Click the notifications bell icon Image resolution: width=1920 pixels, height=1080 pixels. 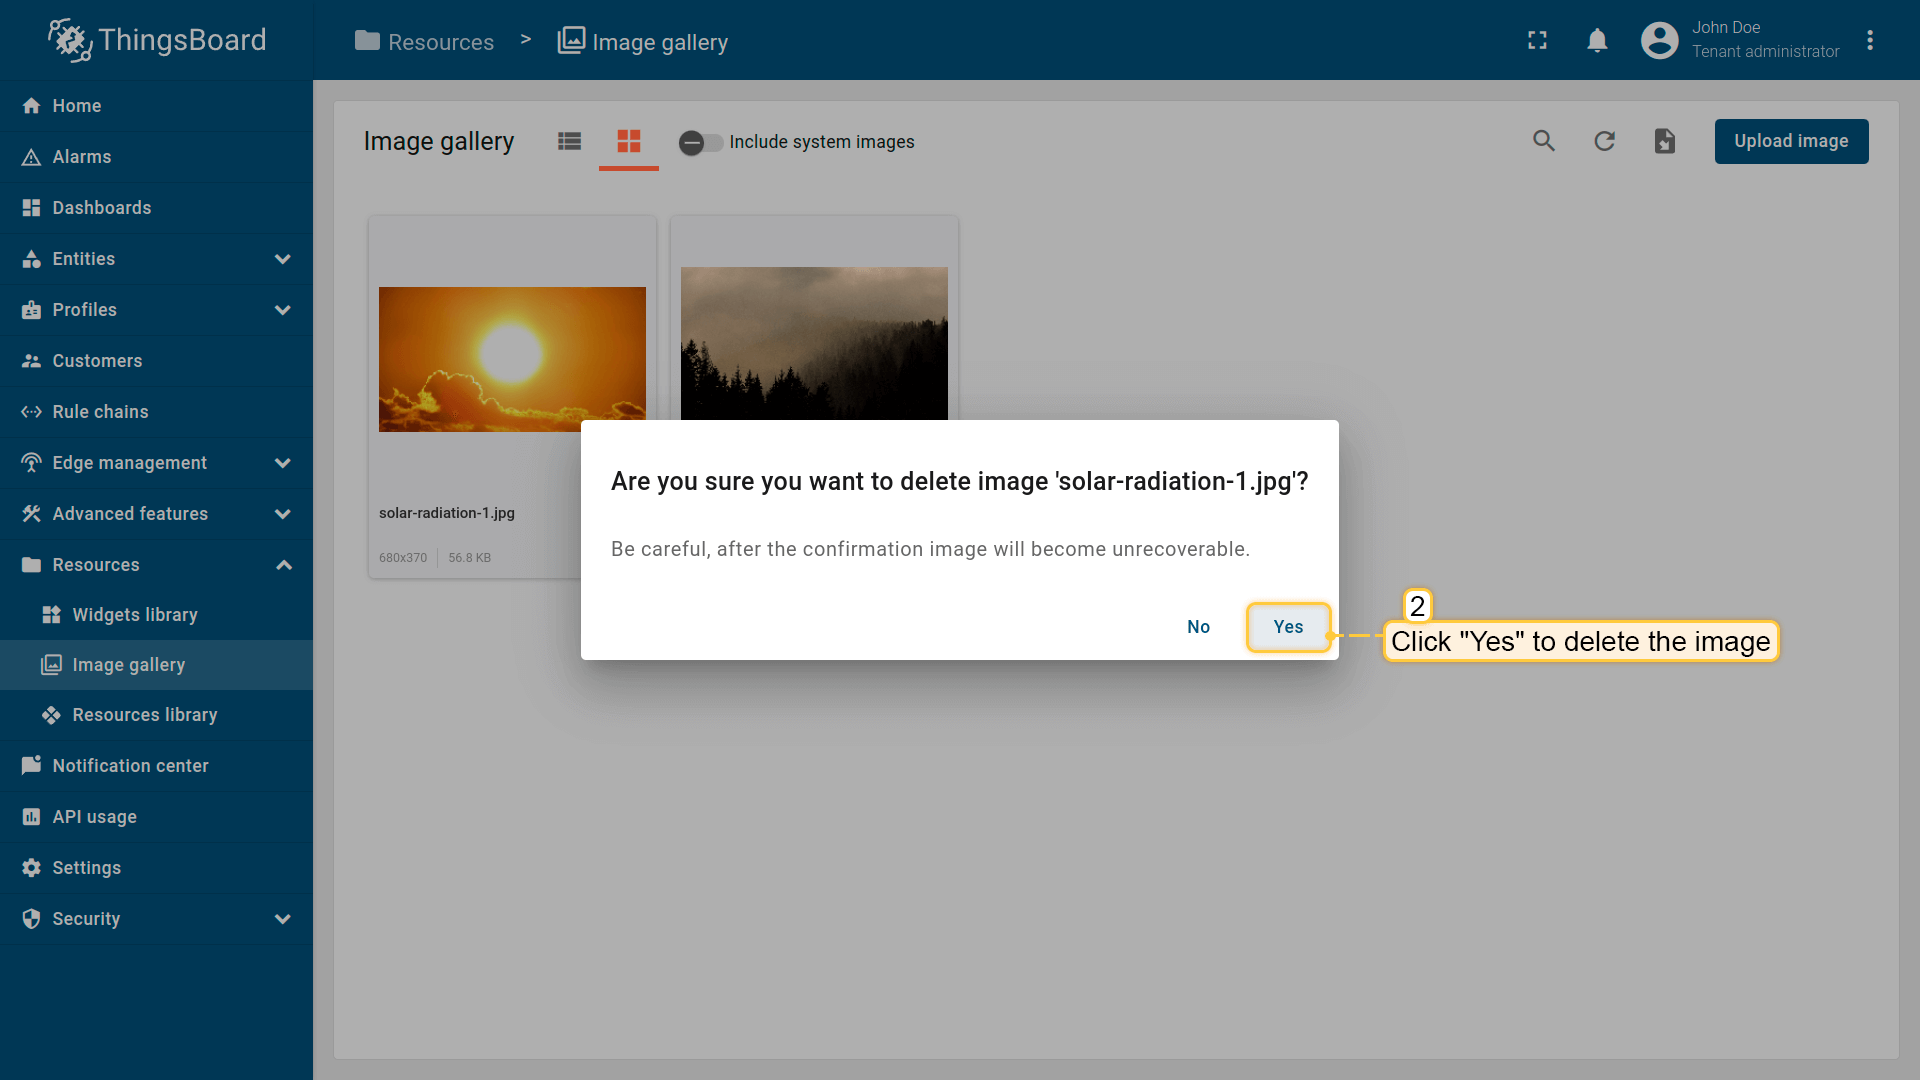tap(1597, 40)
